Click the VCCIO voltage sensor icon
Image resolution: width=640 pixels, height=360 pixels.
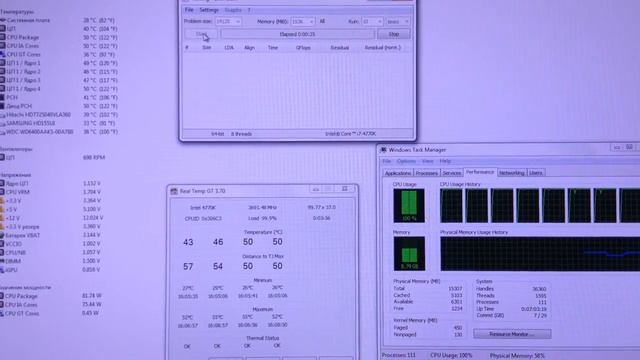coord(2,244)
